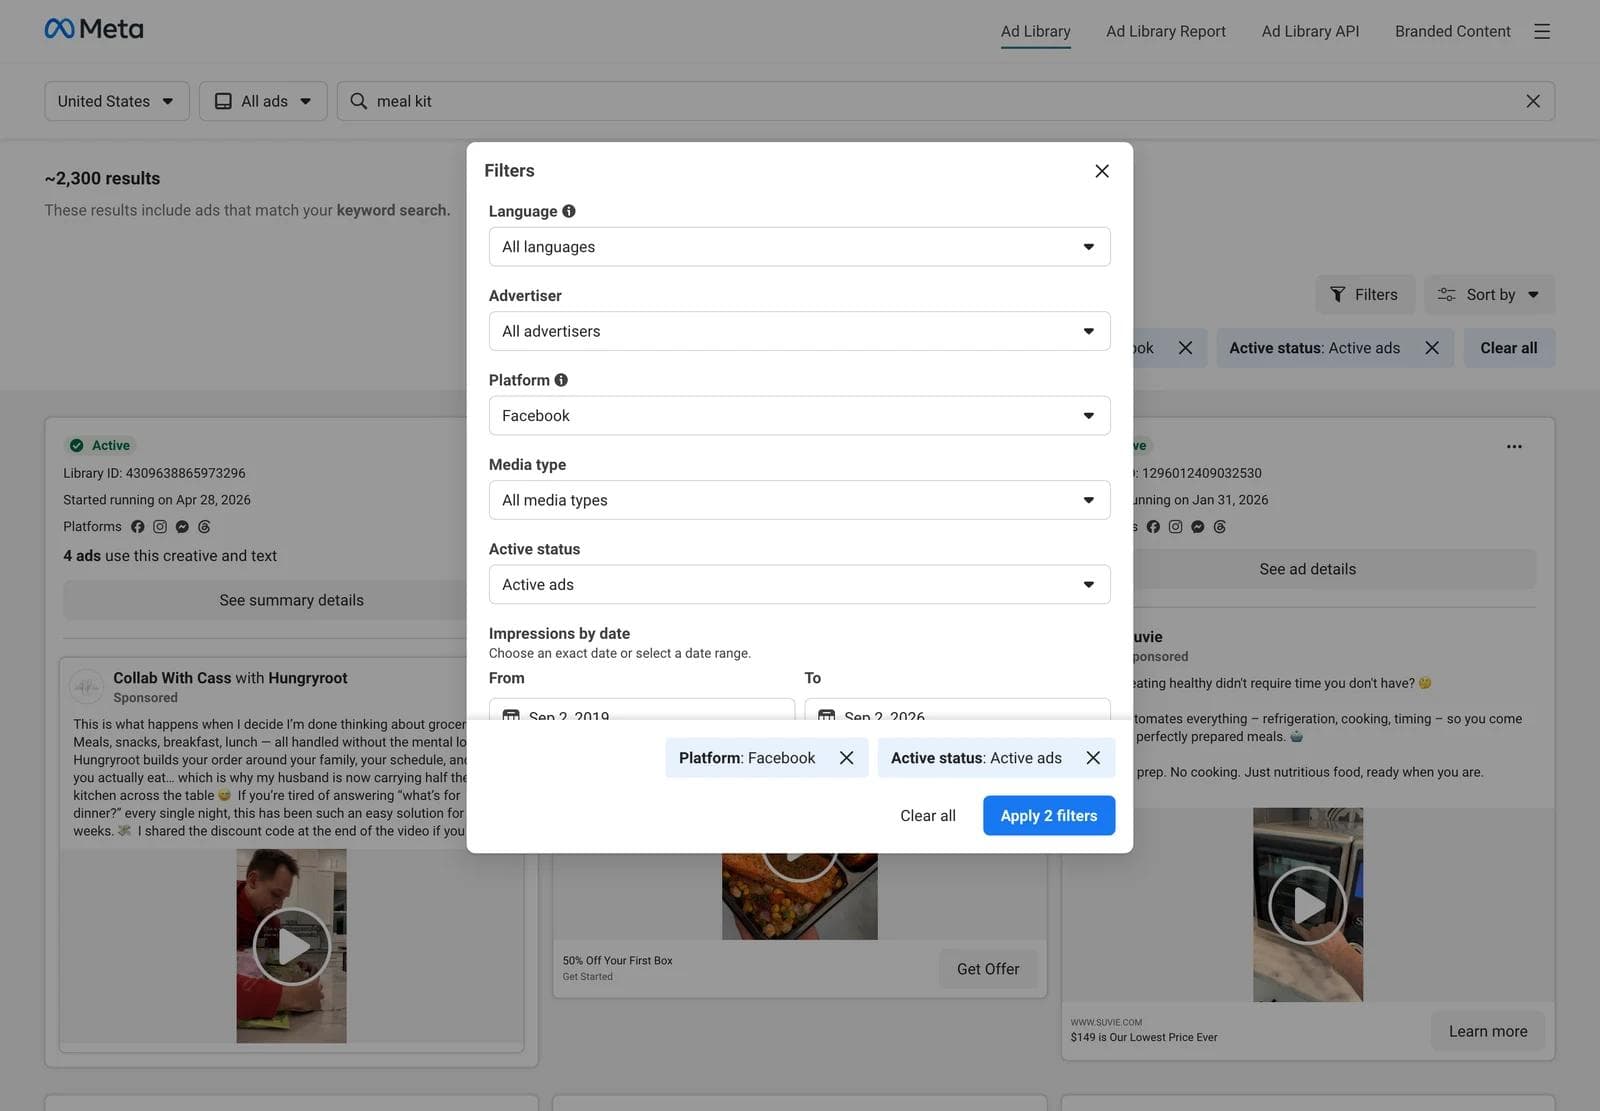The height and width of the screenshot is (1111, 1600).
Task: Click the Messenger platform icon on Suvie card
Action: (1197, 527)
